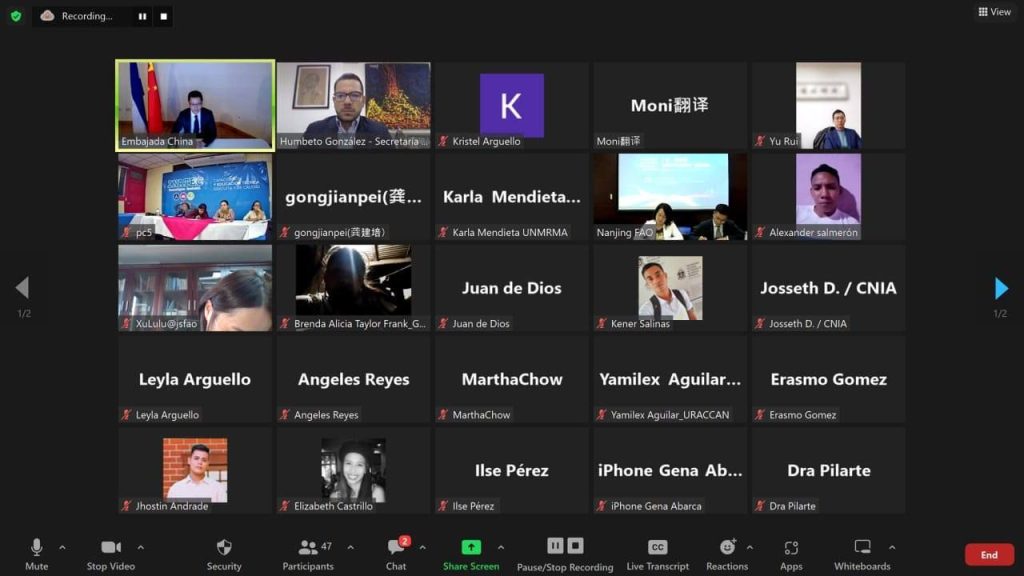
Task: Open the Chat panel with unread messages
Action: (x=396, y=554)
